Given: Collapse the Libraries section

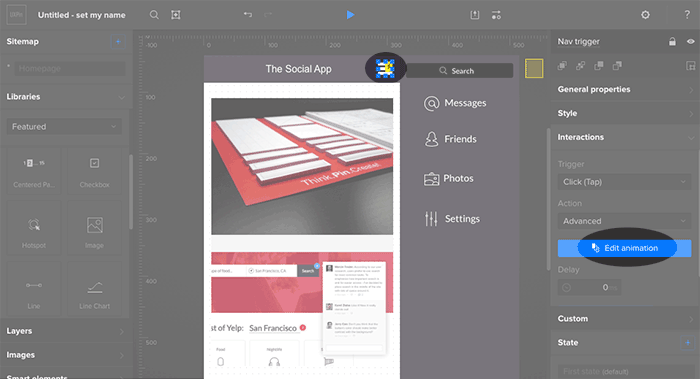Looking at the screenshot, I should (121, 97).
